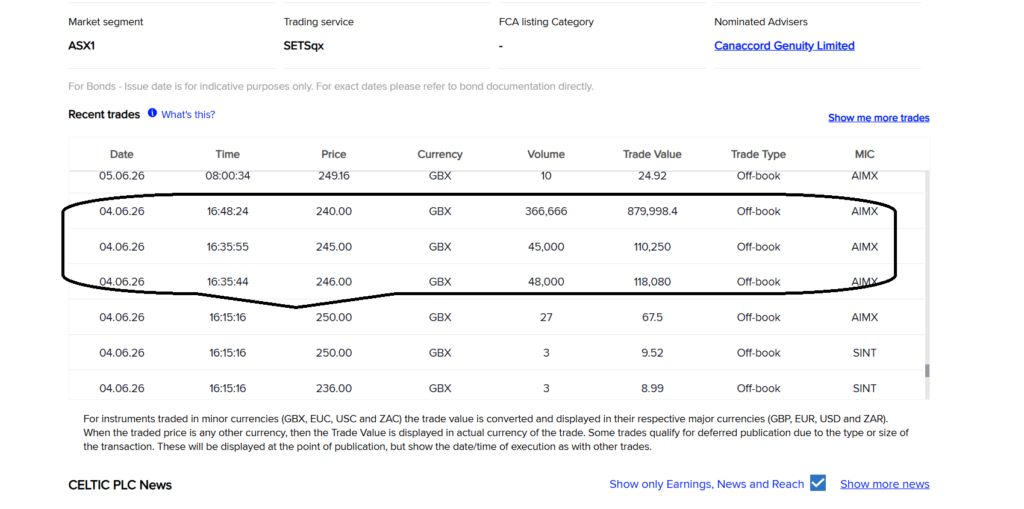The width and height of the screenshot is (1024, 509).
Task: Click the Volume column header
Action: 546,154
